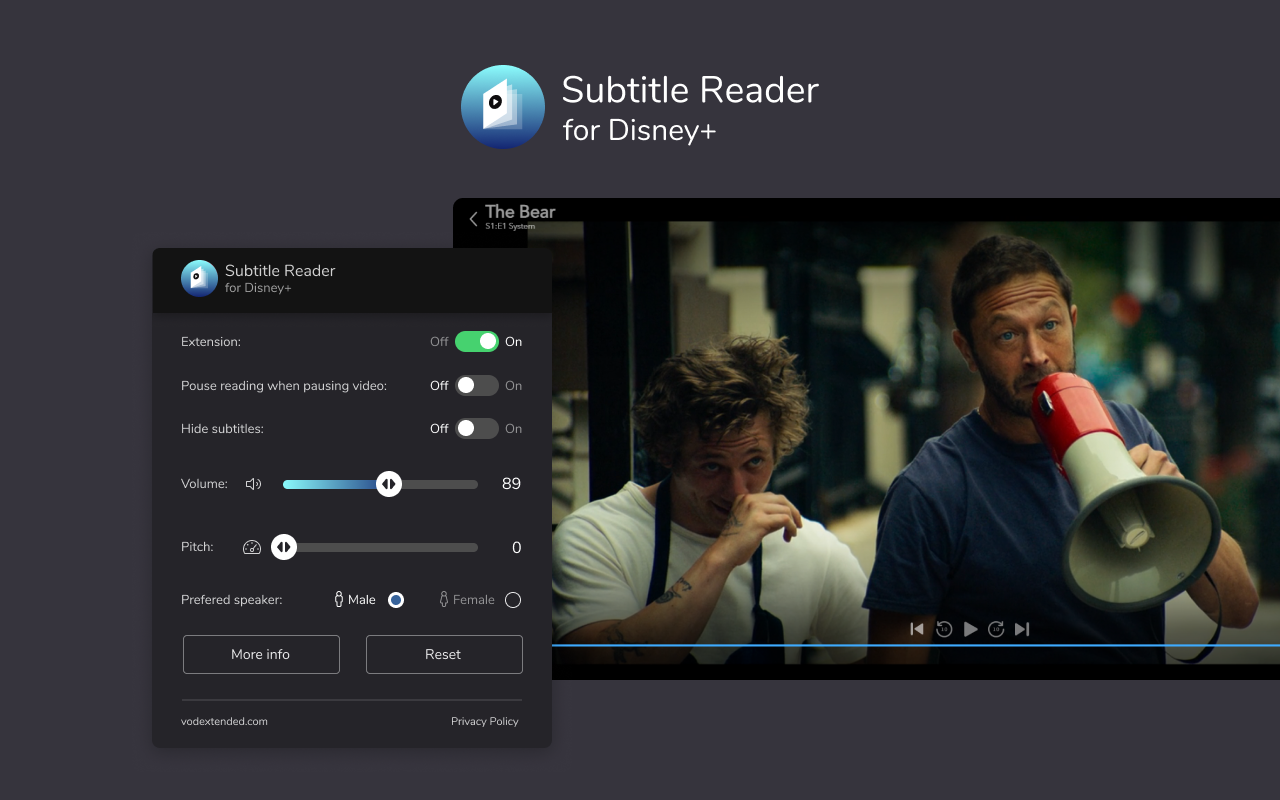Click the 'Hide subtitles:' label
The width and height of the screenshot is (1280, 800).
coord(222,429)
